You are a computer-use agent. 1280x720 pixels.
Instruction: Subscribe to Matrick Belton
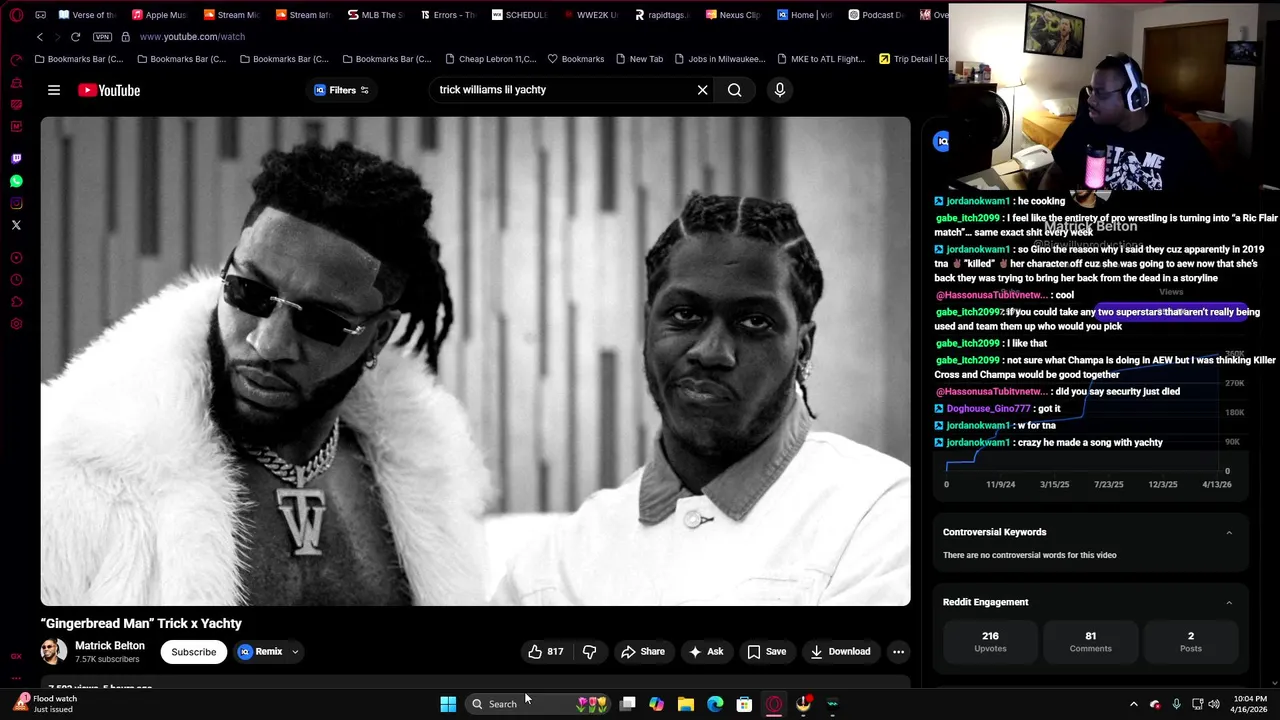point(193,652)
